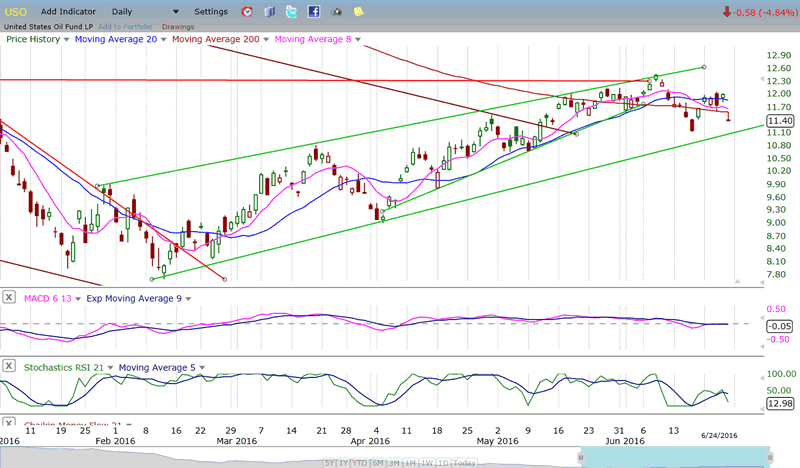Close the MACD indicator panel
The image size is (800, 468).
[x=9, y=297]
